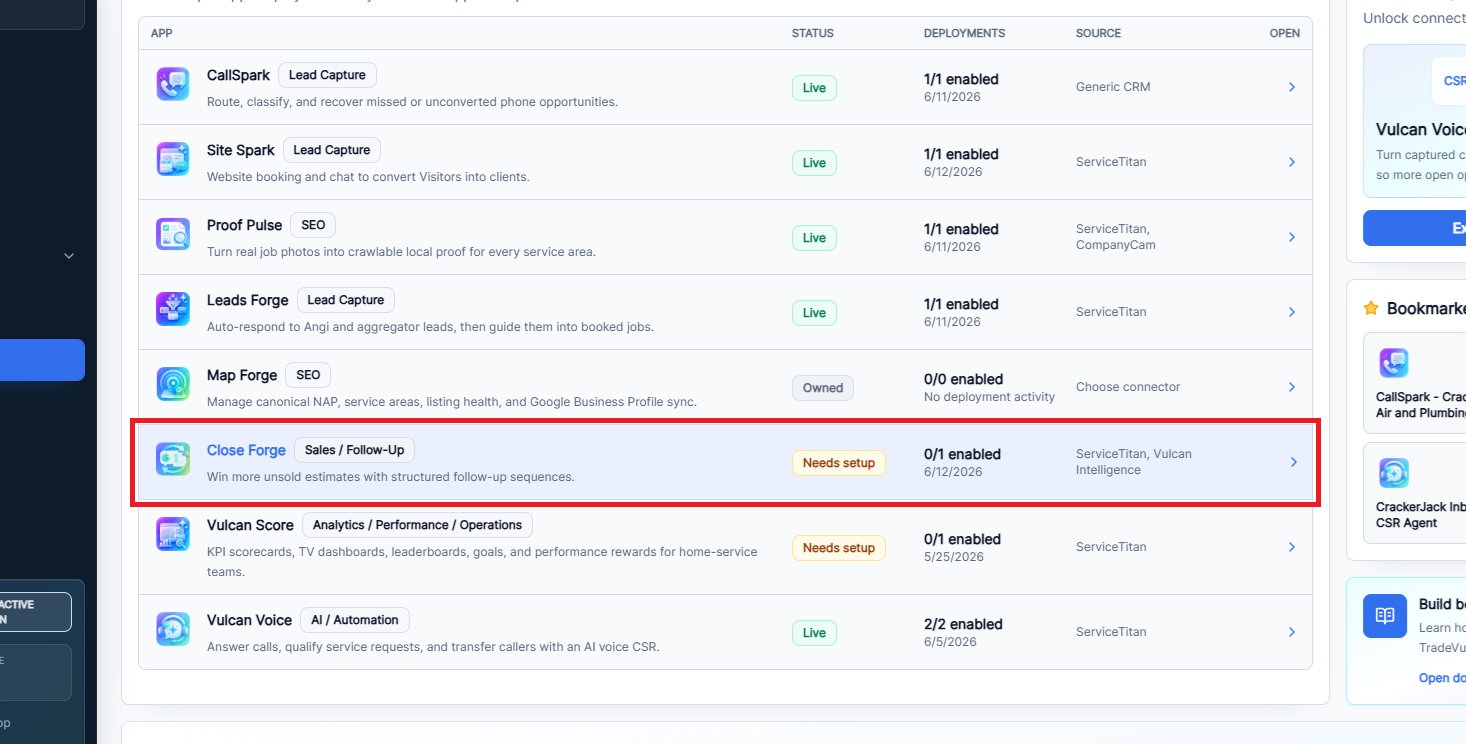Click the Sales / Follow-Up tag

(354, 450)
